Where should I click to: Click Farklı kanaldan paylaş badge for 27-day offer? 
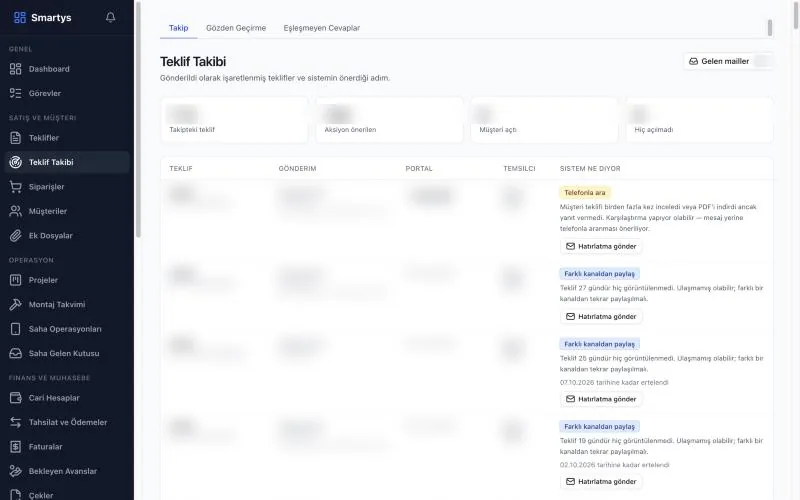[599, 274]
